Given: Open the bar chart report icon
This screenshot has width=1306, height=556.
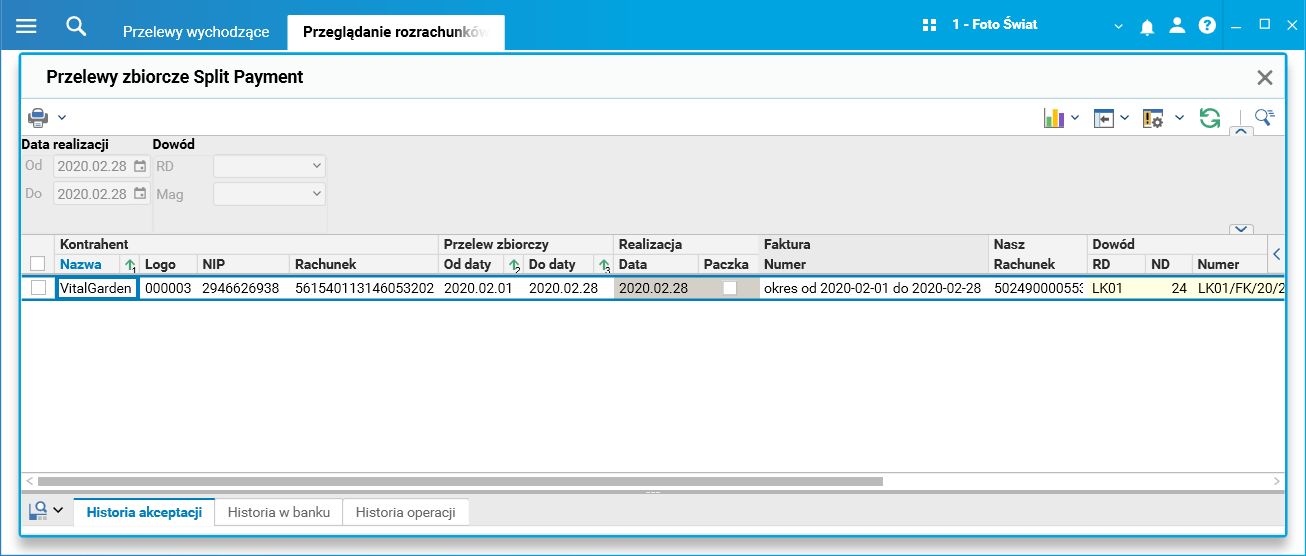Looking at the screenshot, I should (x=1053, y=118).
